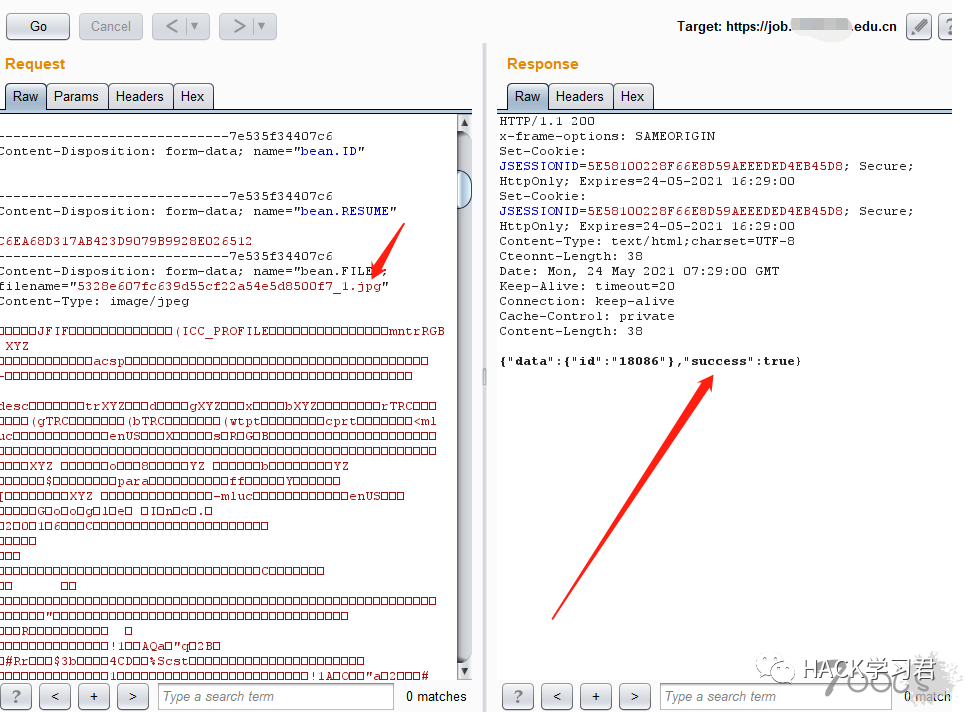Viewport: 968px width, 712px height.
Task: Open the request search help question-mark button
Action: [x=16, y=696]
